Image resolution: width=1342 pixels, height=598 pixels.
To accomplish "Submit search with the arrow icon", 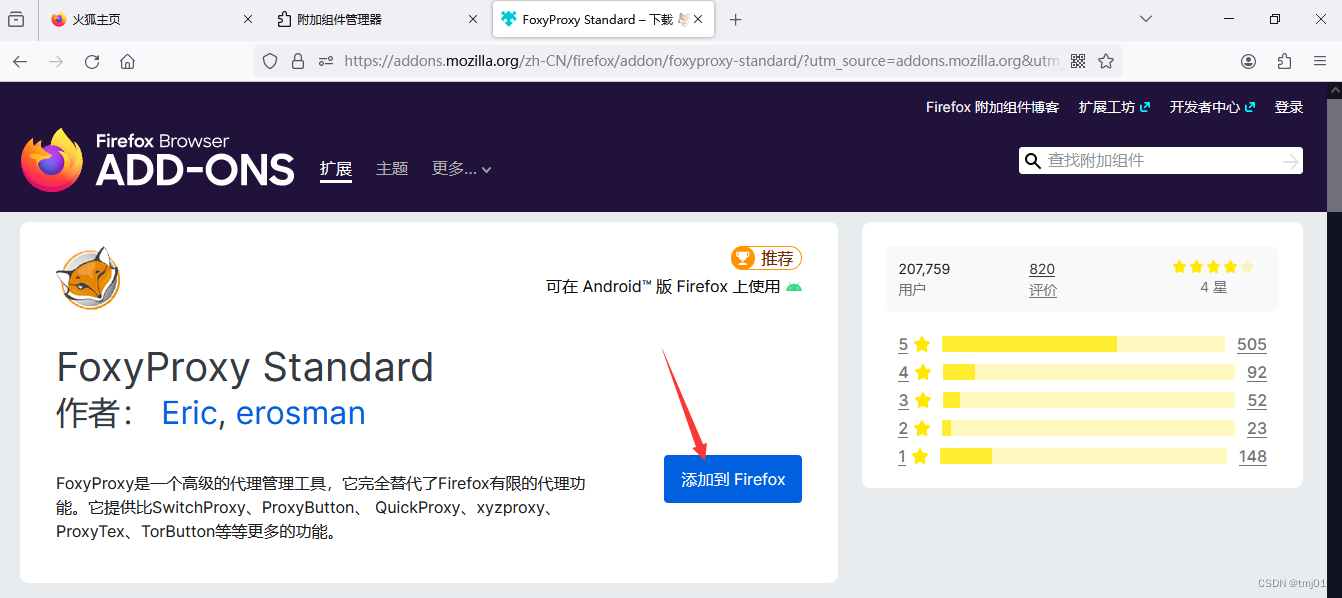I will [x=1291, y=161].
